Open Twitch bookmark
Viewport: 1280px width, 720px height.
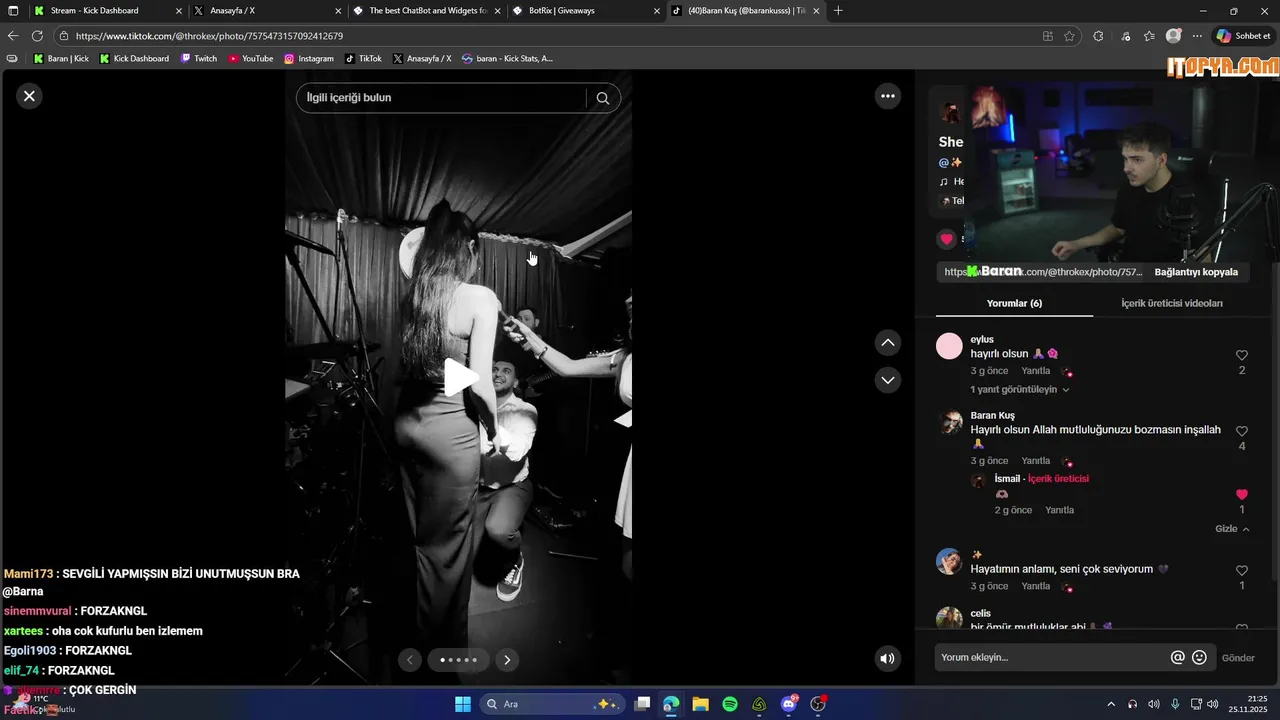[x=199, y=58]
